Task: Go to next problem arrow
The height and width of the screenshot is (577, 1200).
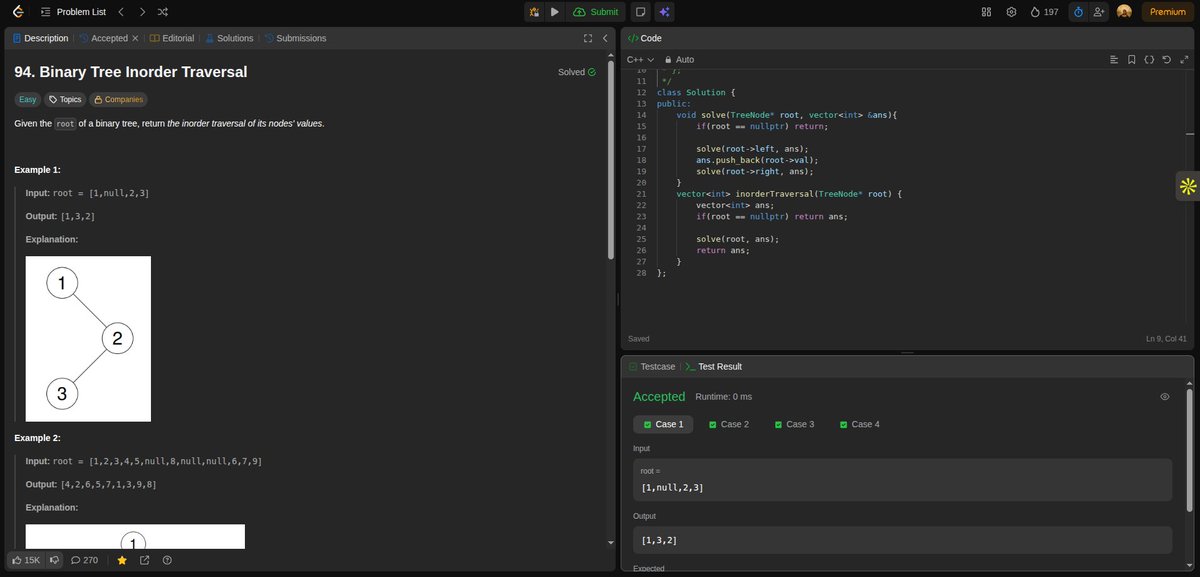Action: pyautogui.click(x=142, y=12)
